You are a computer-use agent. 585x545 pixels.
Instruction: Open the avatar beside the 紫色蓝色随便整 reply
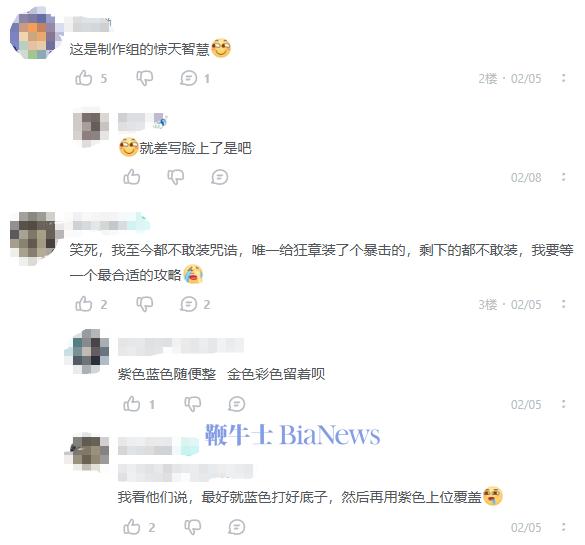89,351
